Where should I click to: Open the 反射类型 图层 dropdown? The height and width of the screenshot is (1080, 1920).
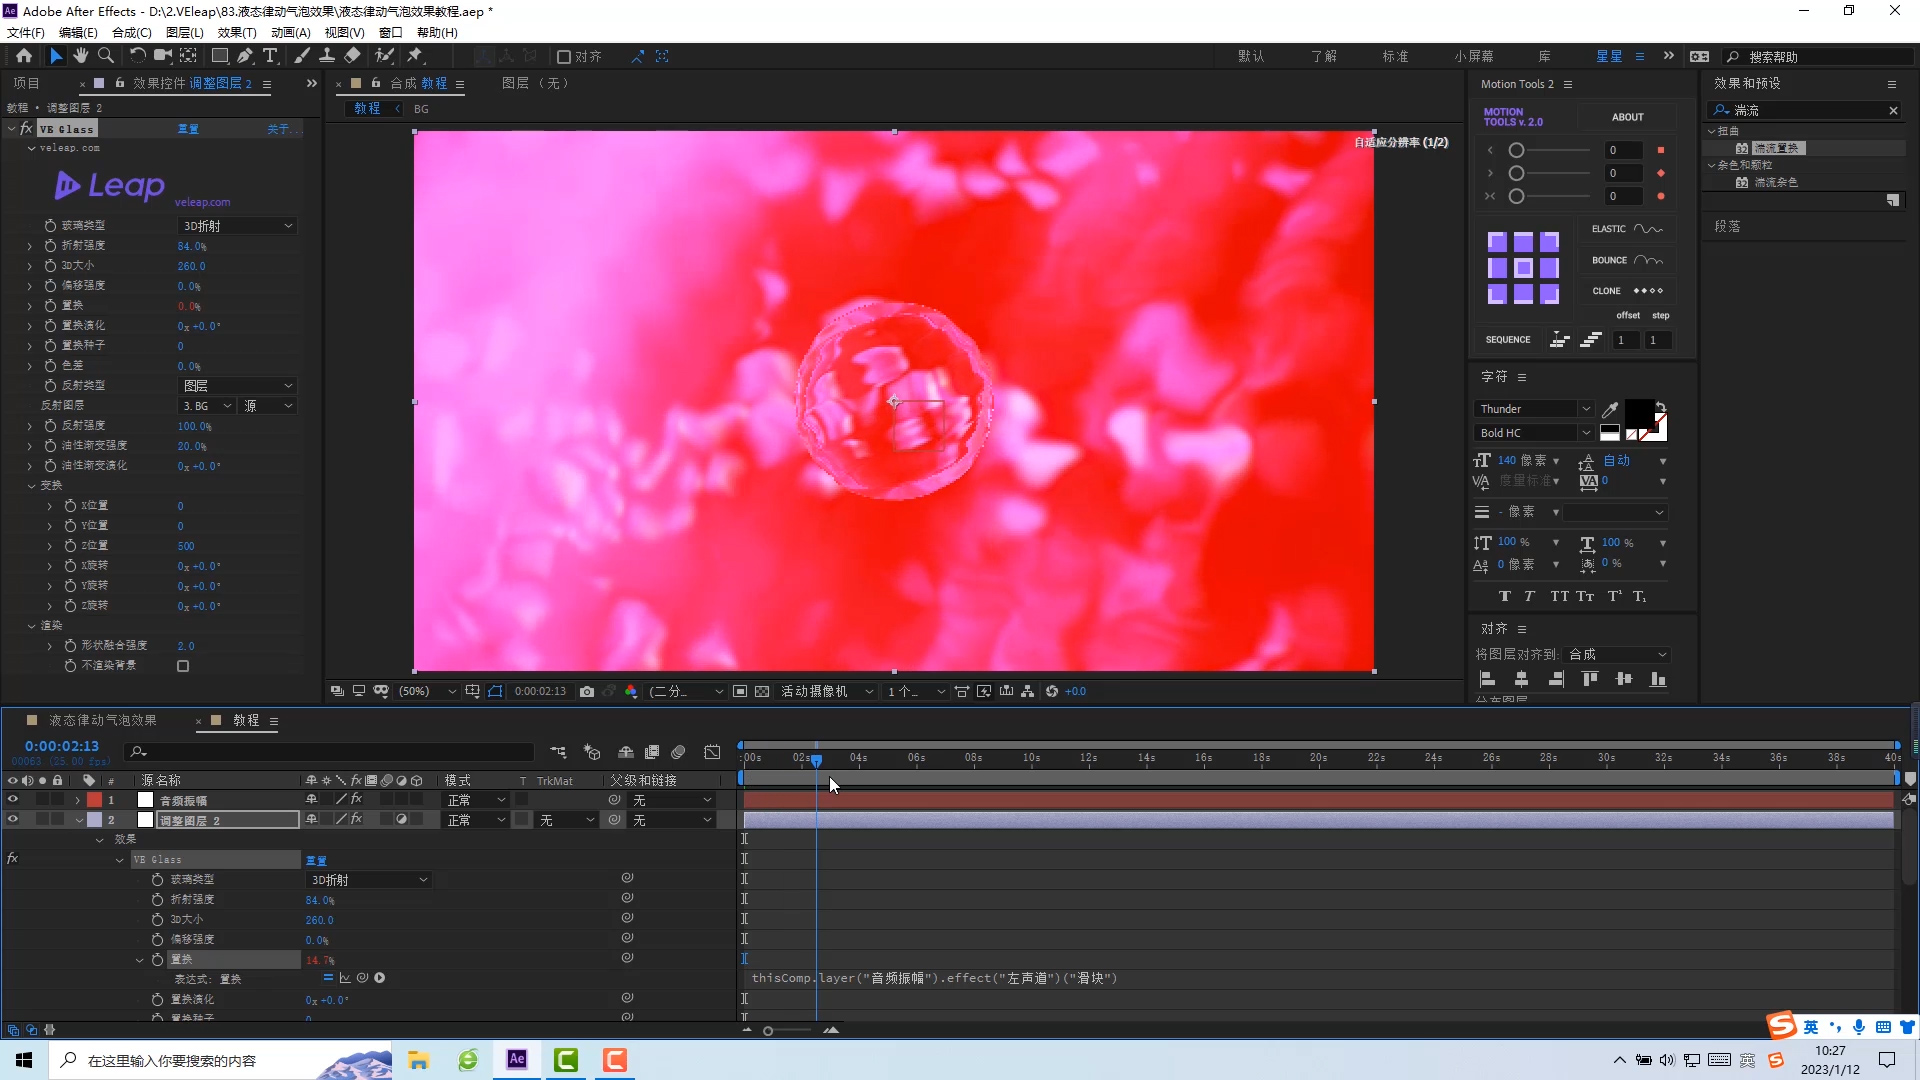coord(238,386)
